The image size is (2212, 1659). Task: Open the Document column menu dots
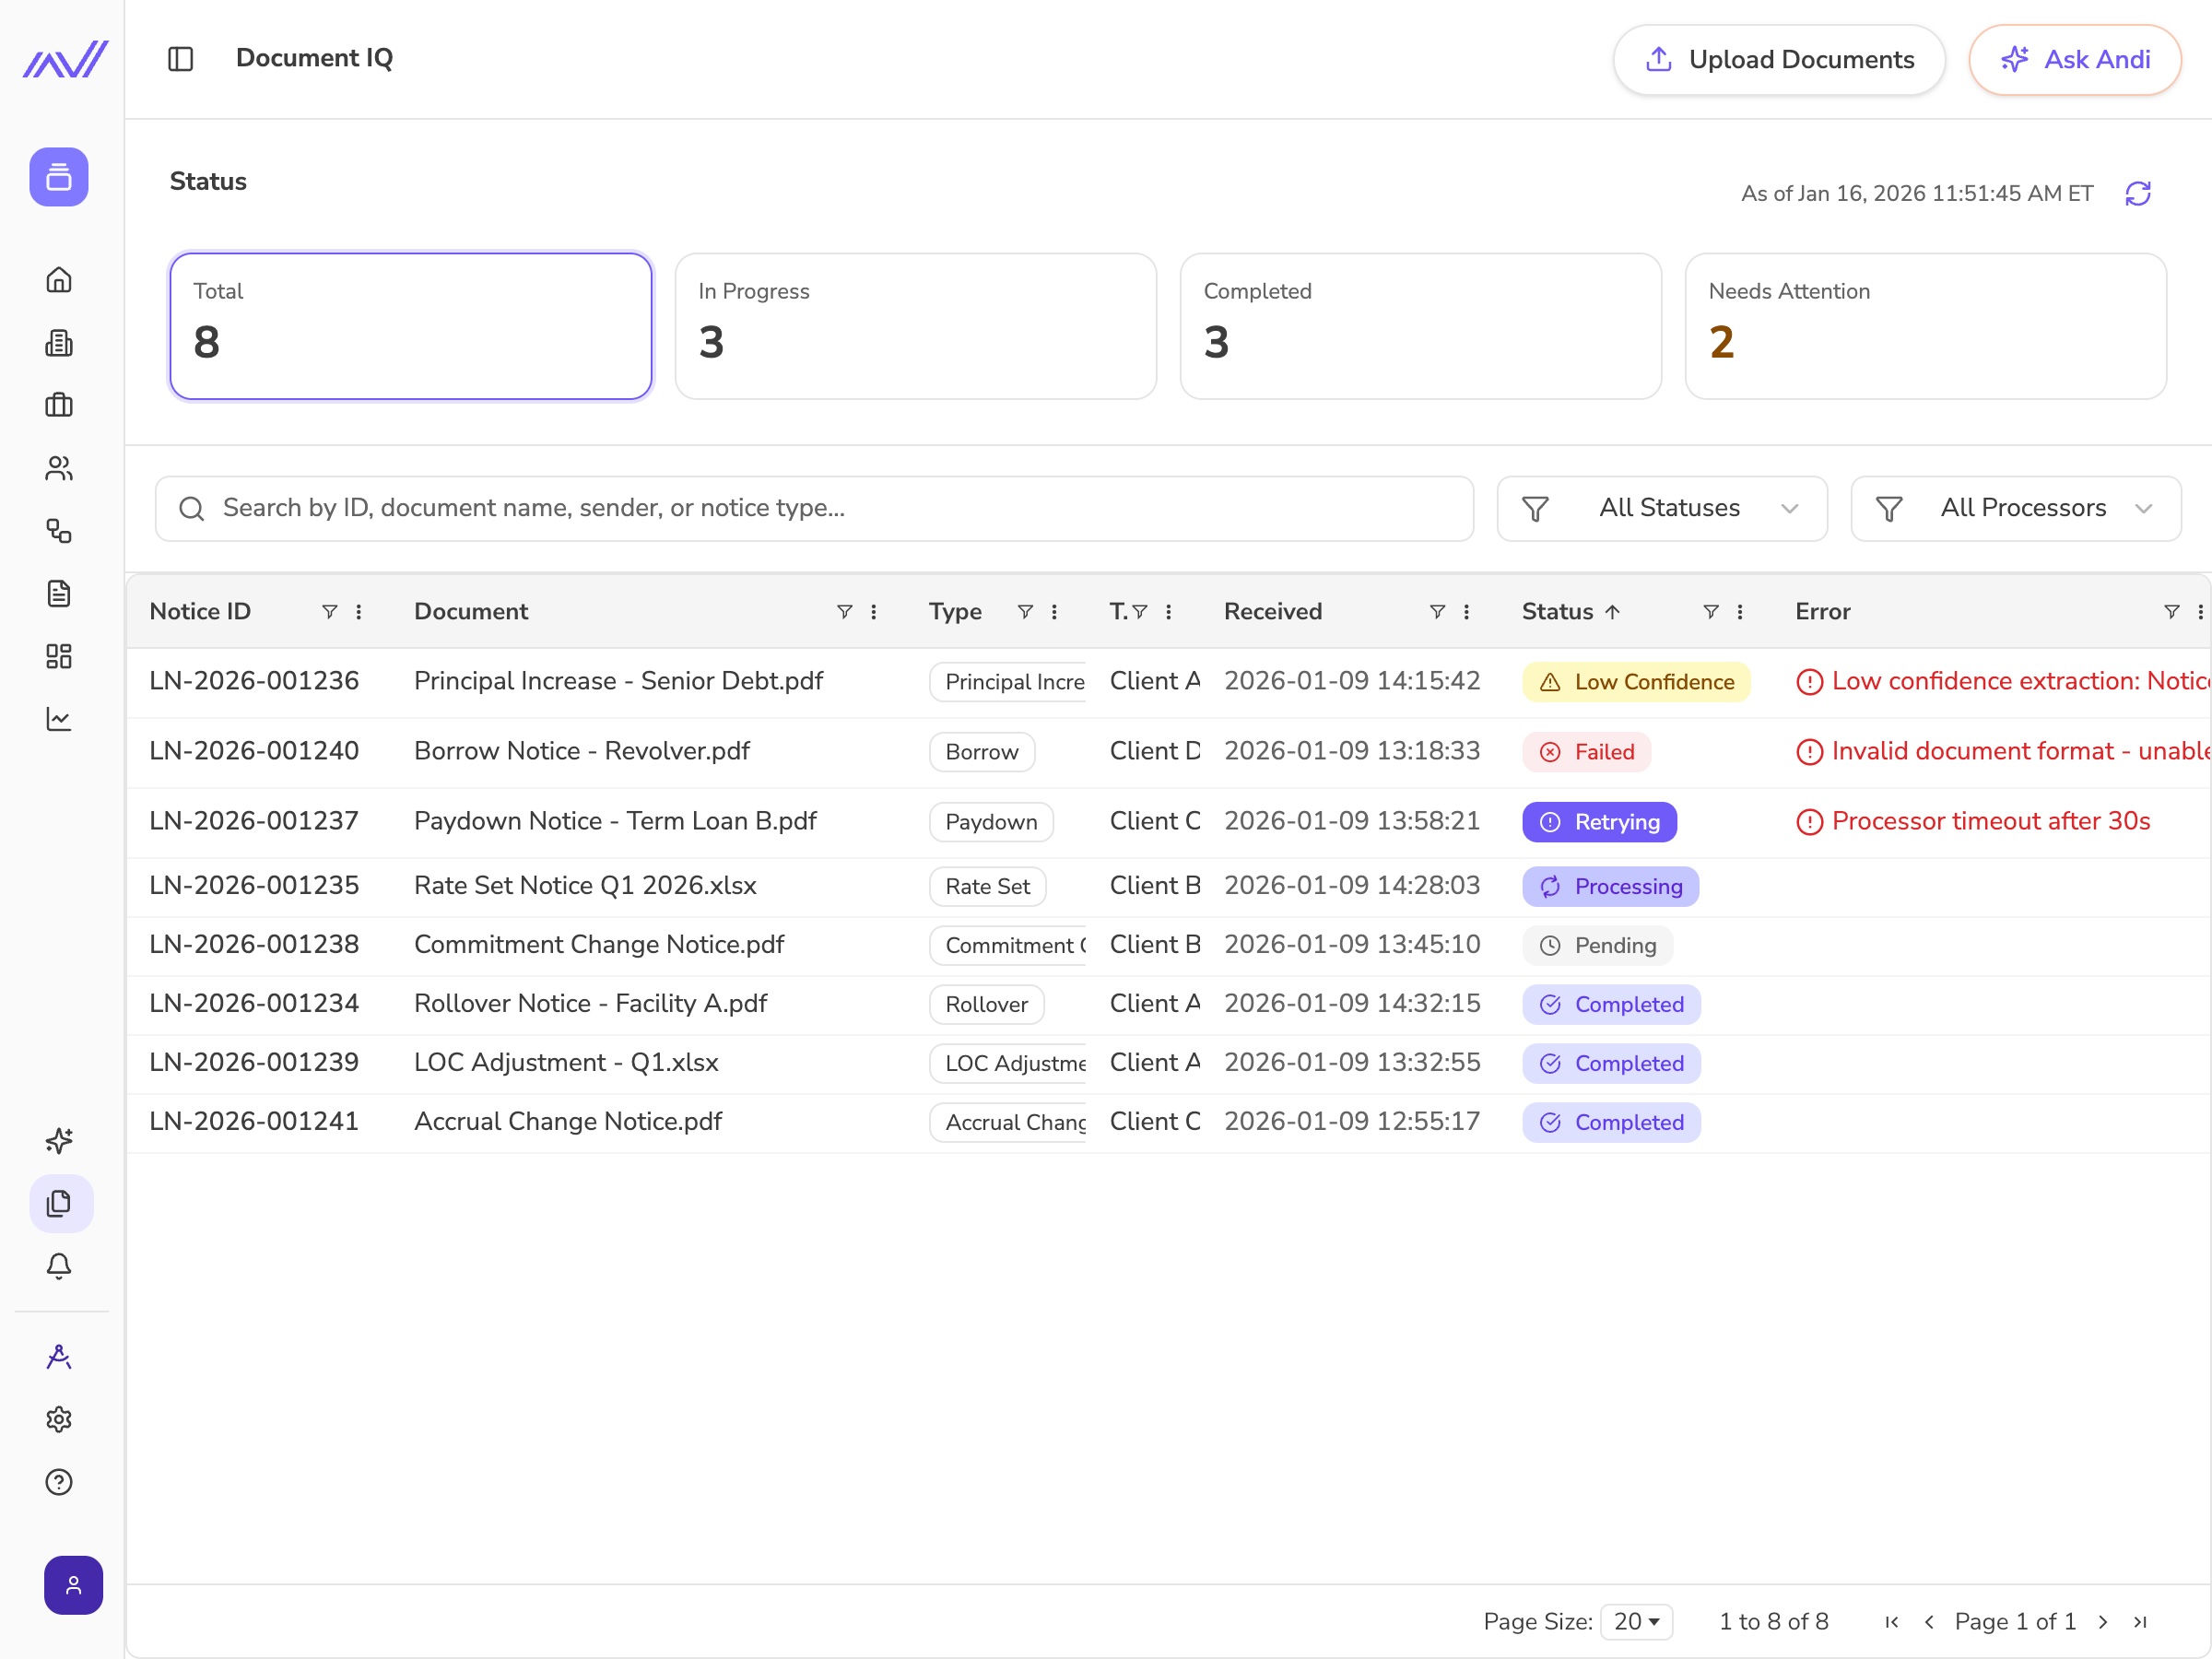[873, 611]
